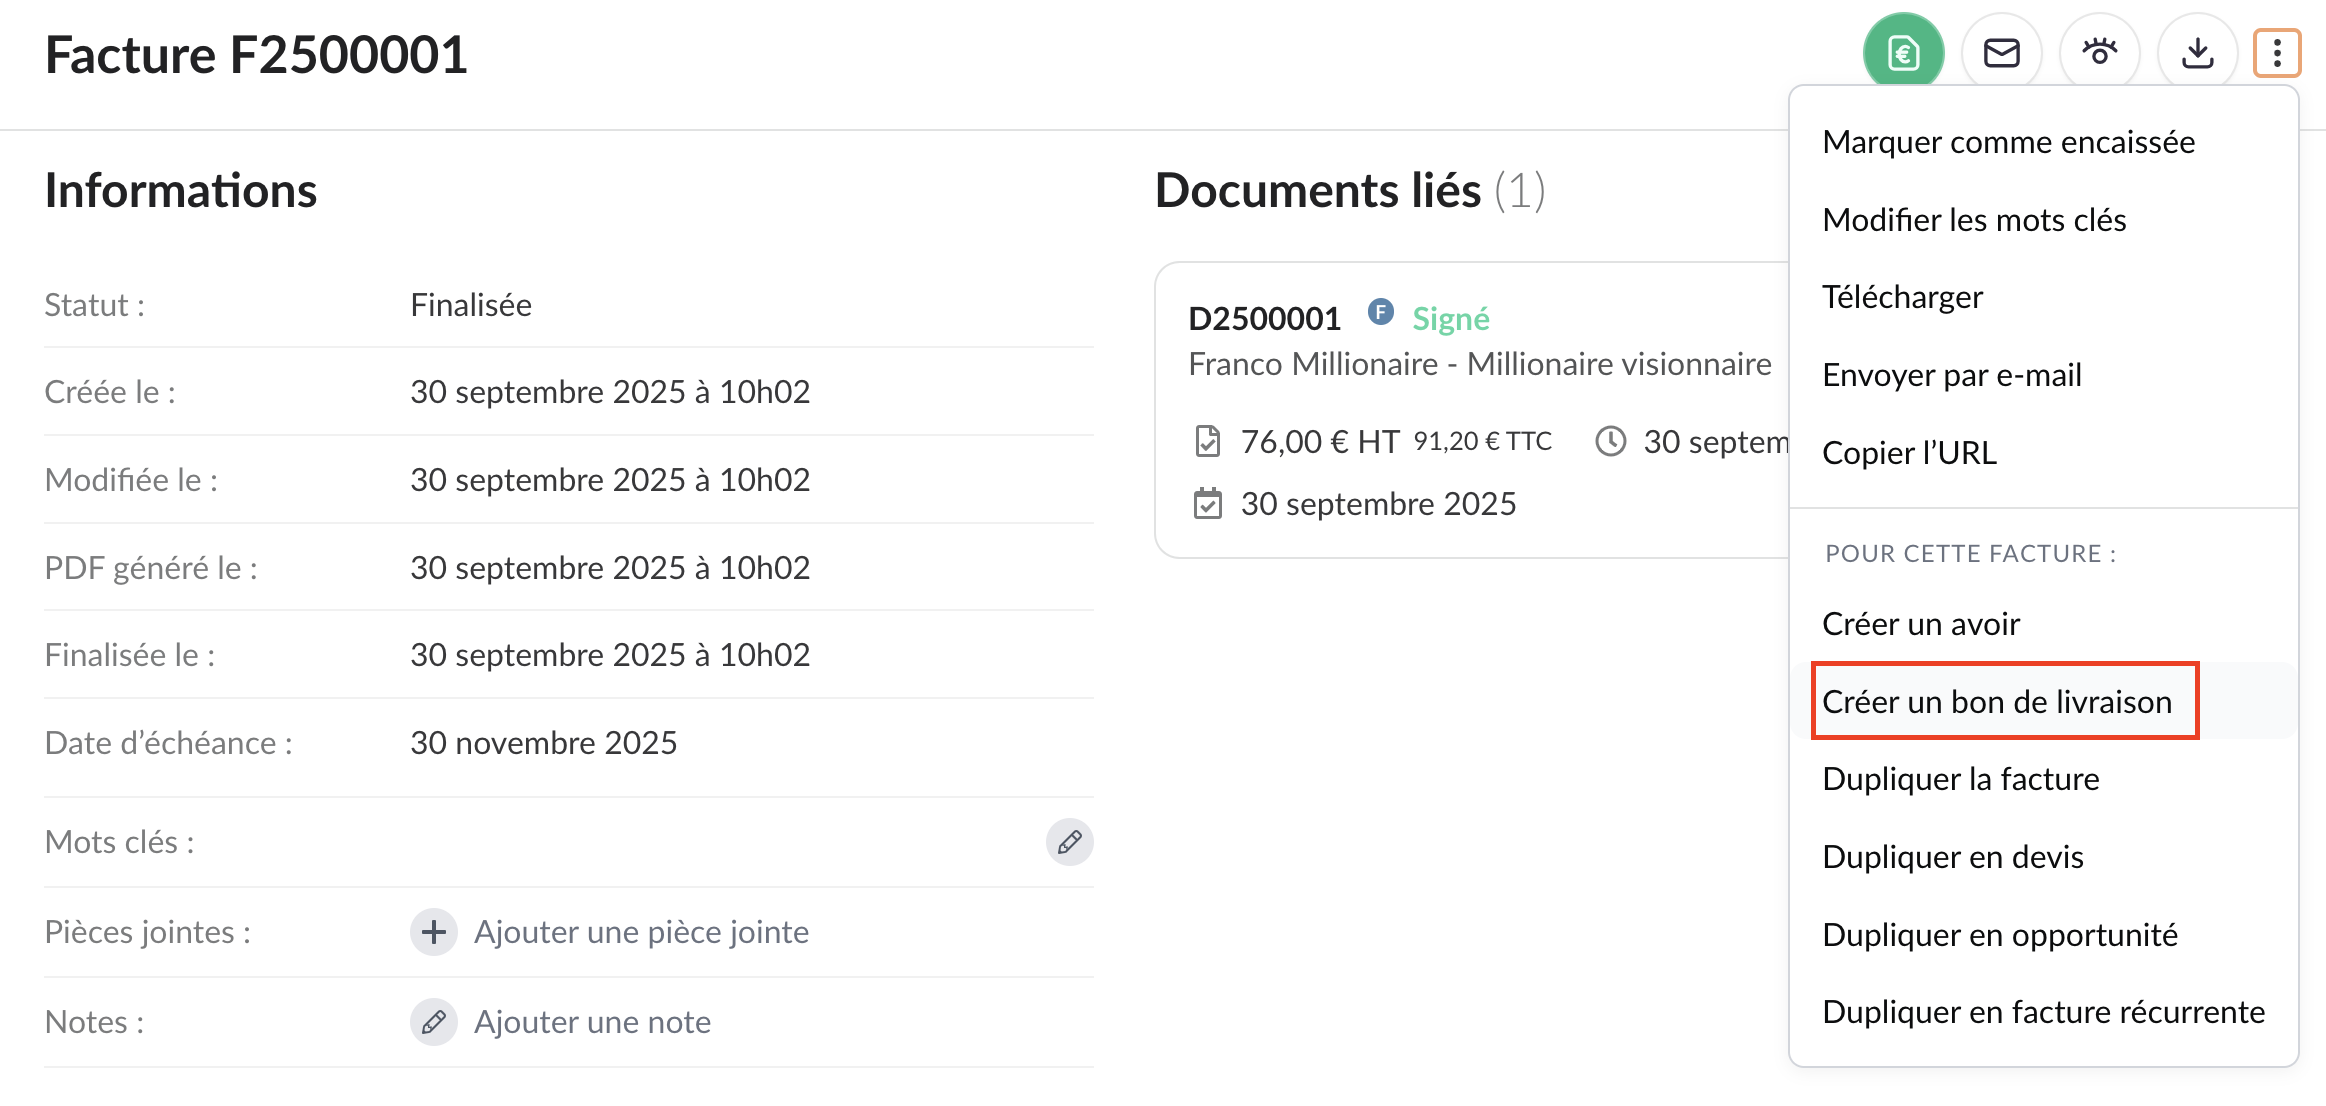Choose Envoyer par e-mail
The height and width of the screenshot is (1106, 2326).
point(1951,375)
